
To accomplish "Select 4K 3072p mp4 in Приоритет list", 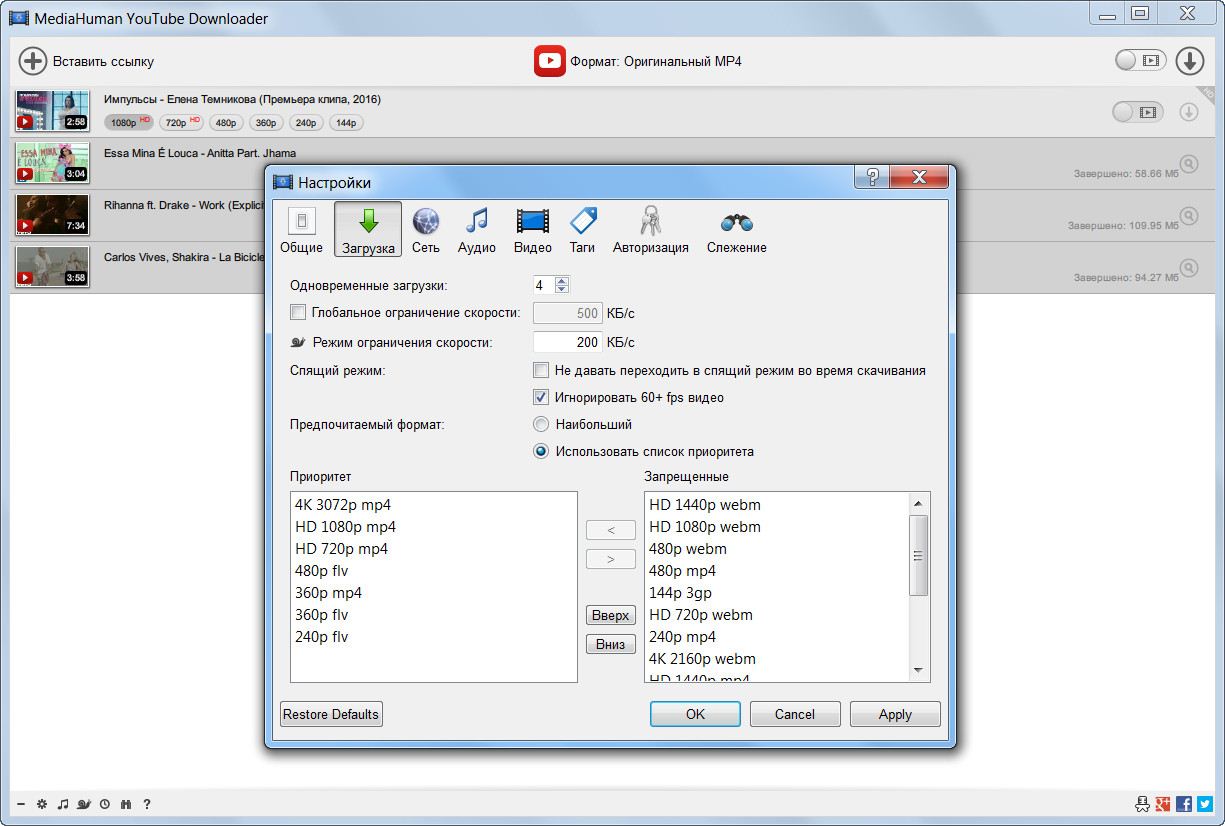I will 434,505.
